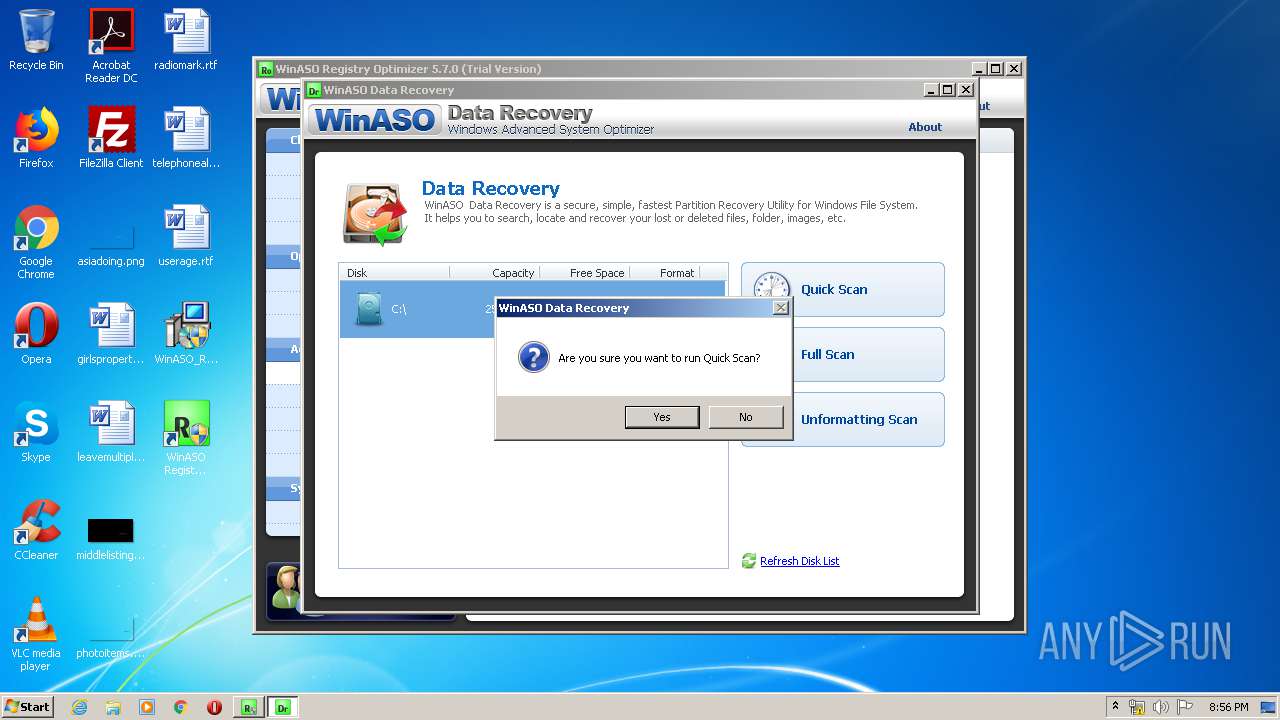Sort disk list by Free Space column
The width and height of the screenshot is (1280, 720).
click(585, 273)
